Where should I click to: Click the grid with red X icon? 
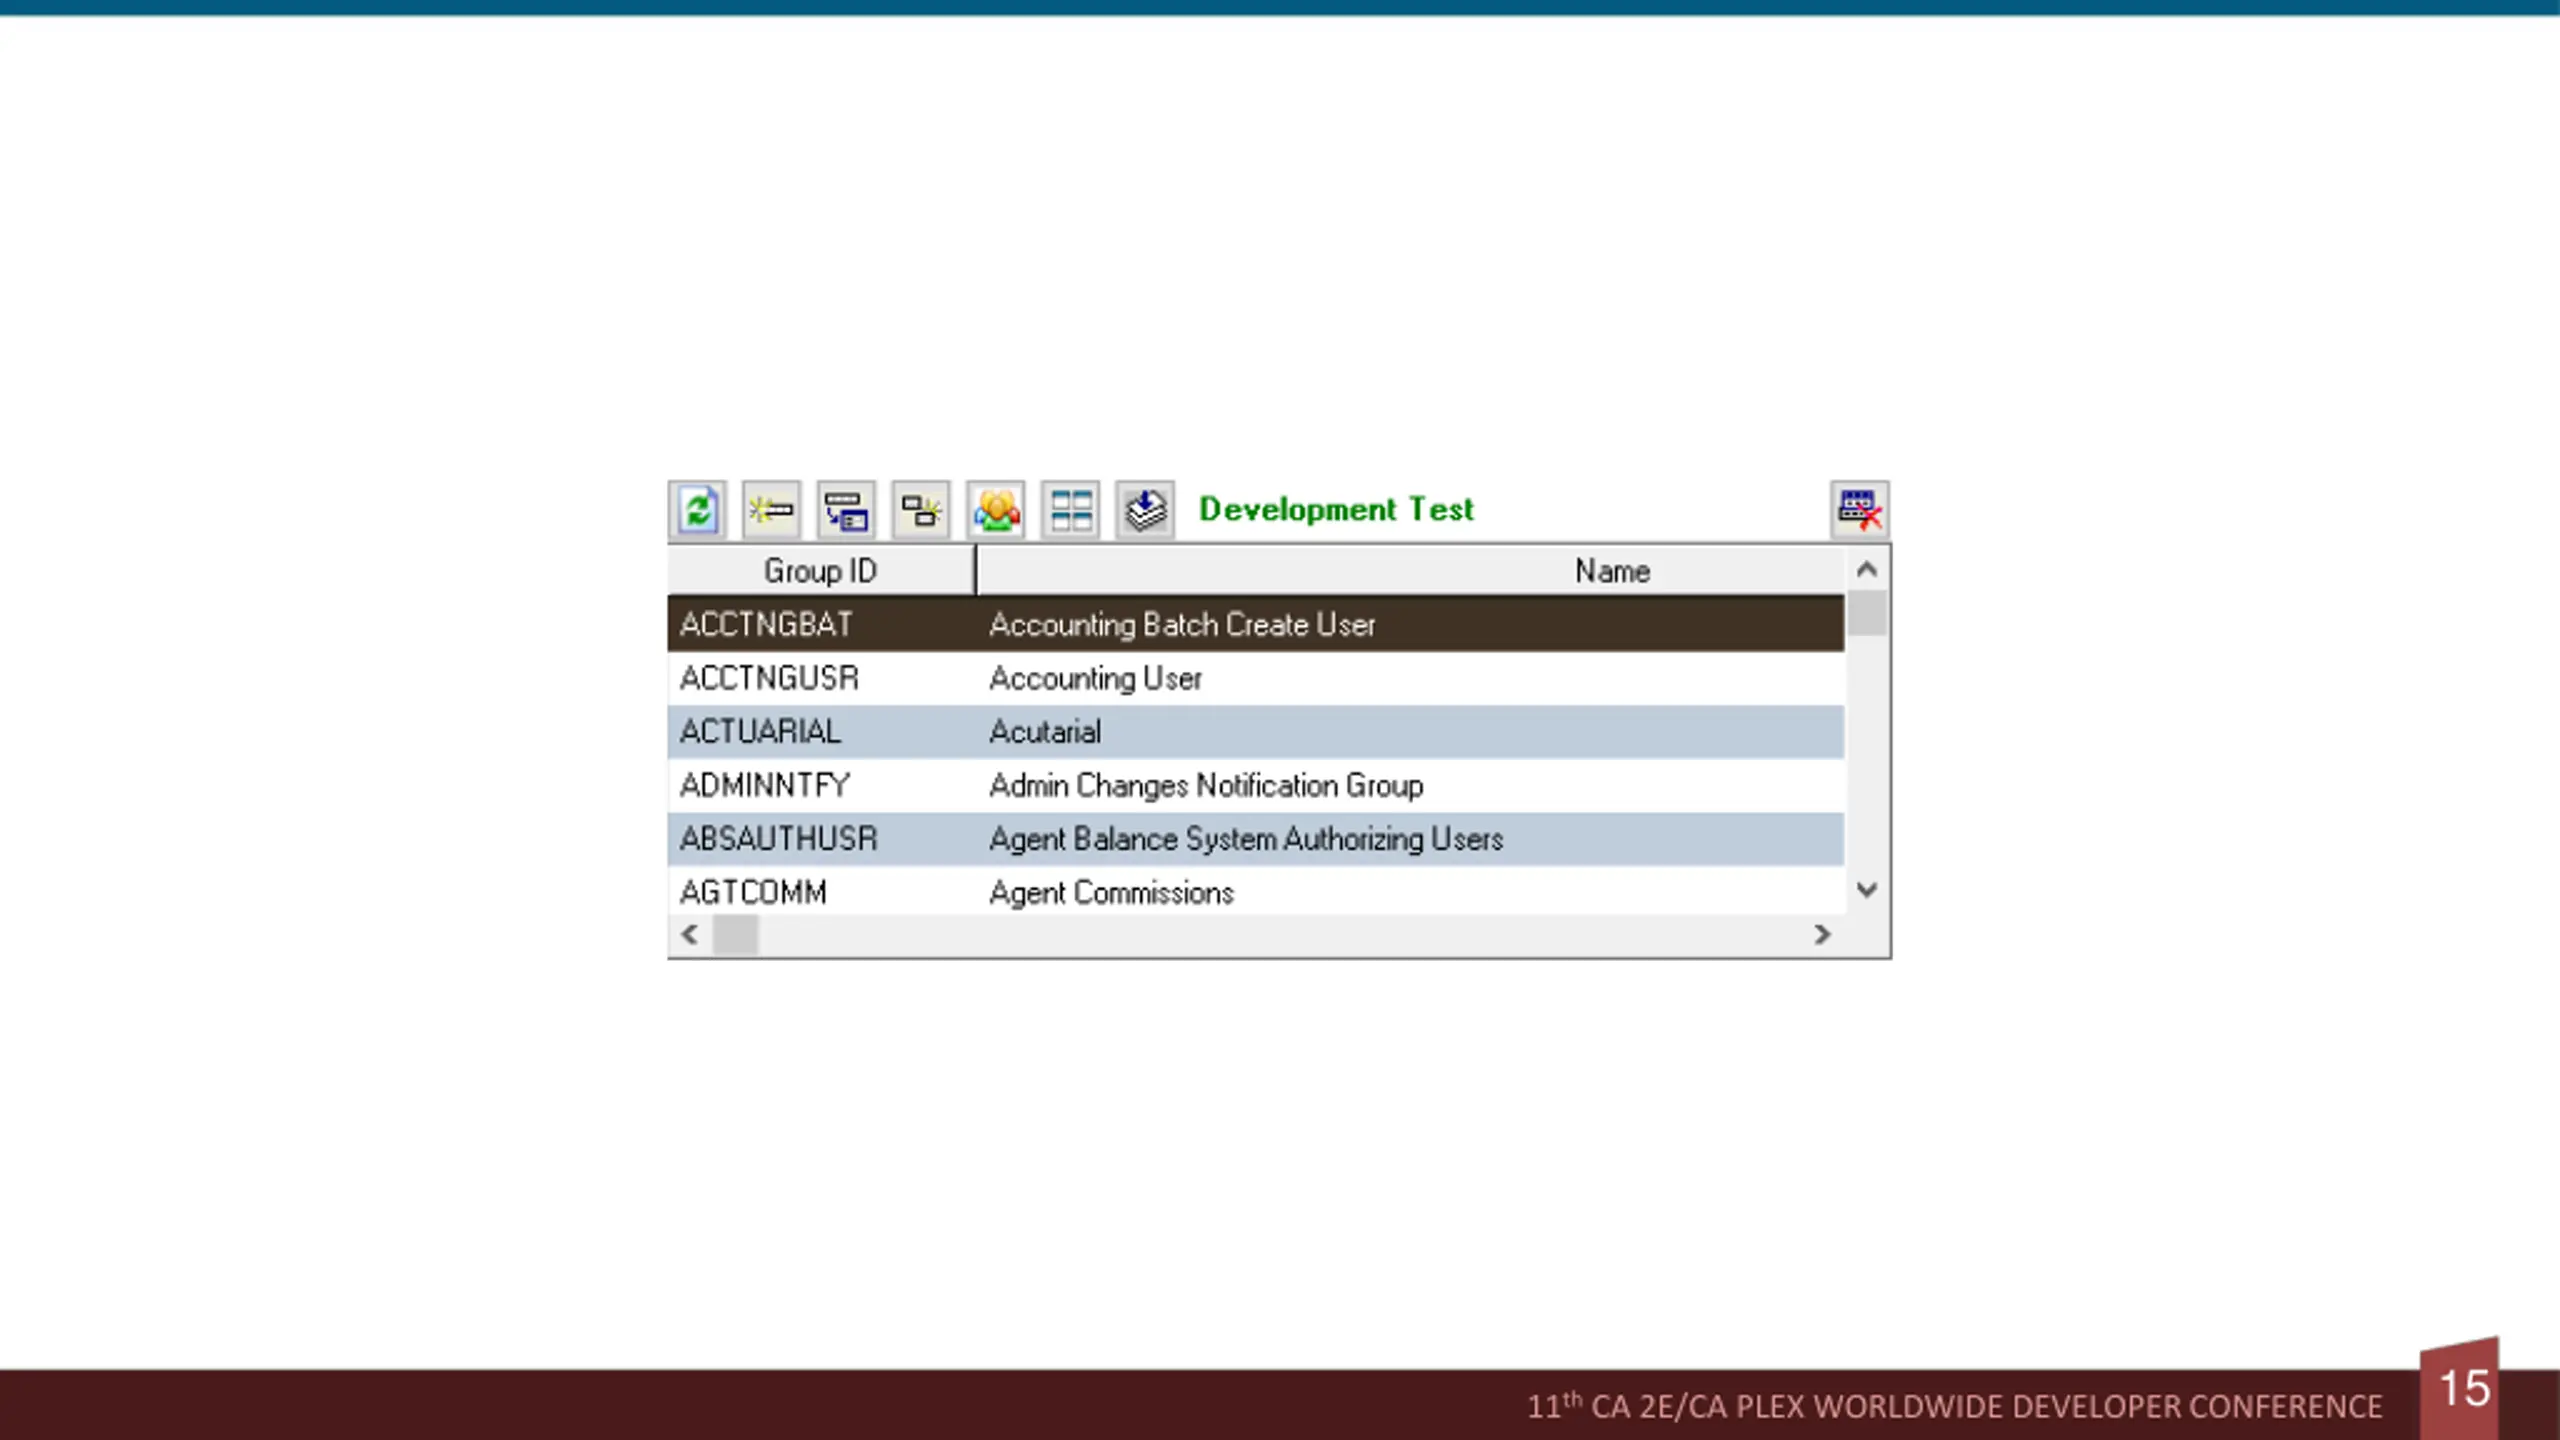(x=1860, y=510)
